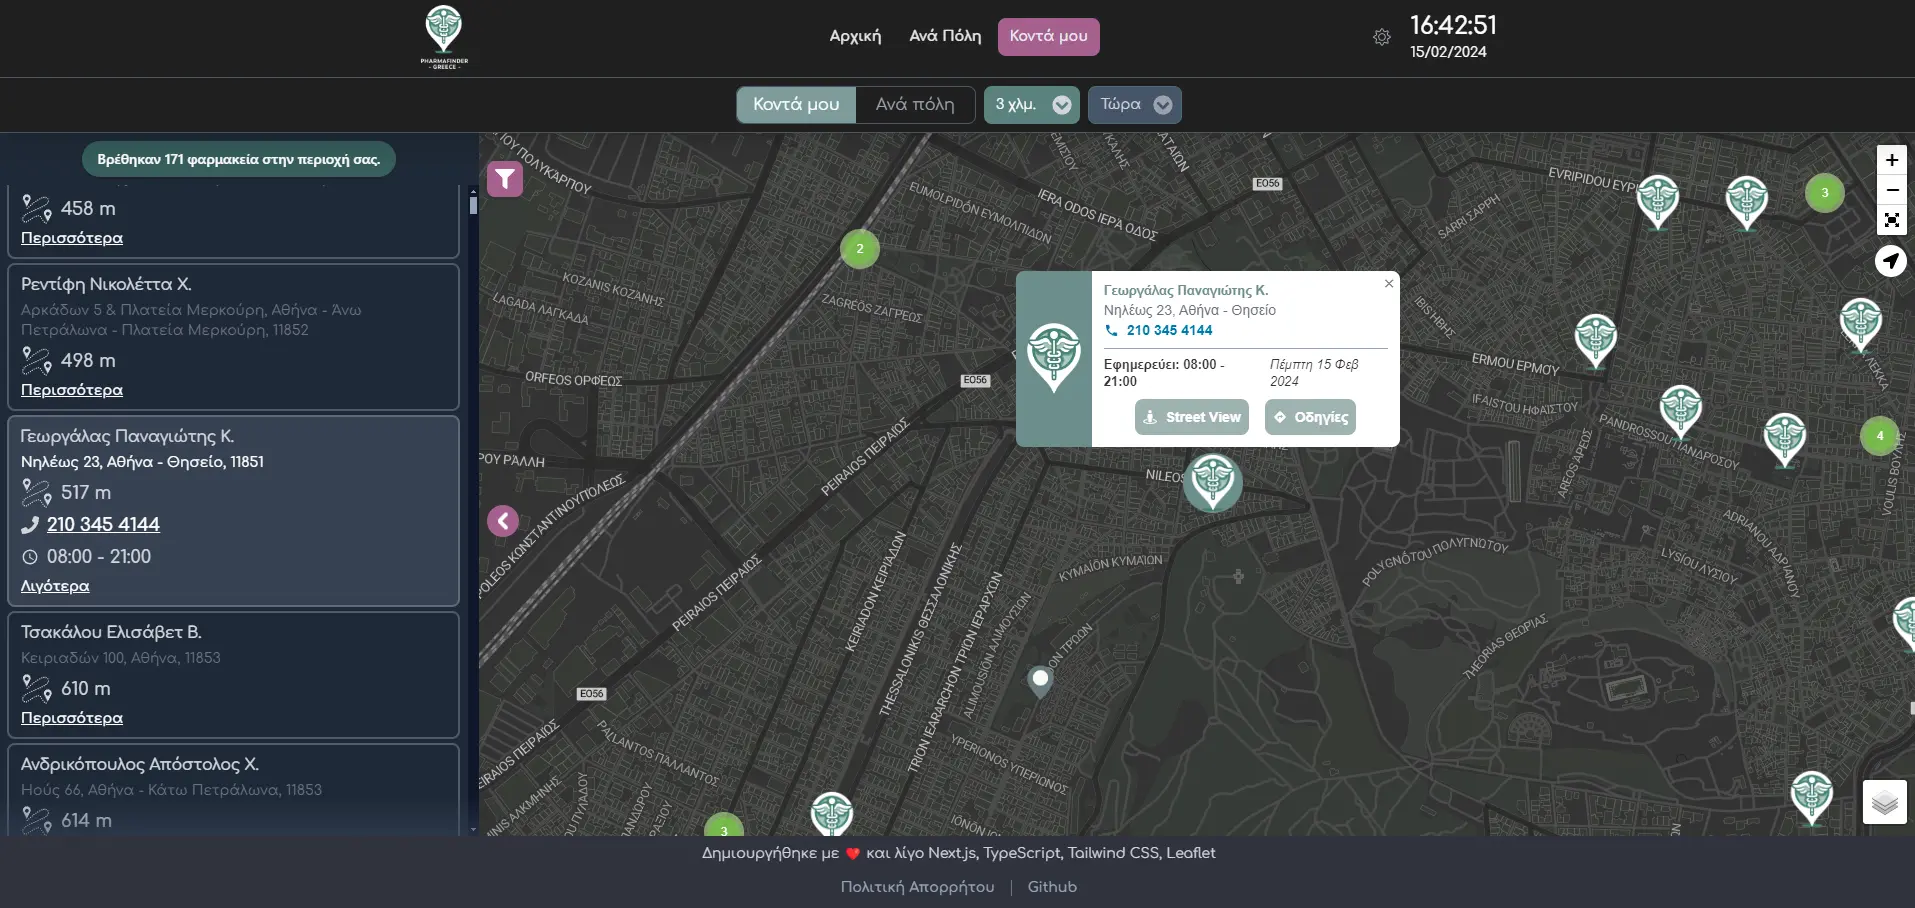Click the "Street View" button in popup
The width and height of the screenshot is (1915, 908).
coord(1192,417)
